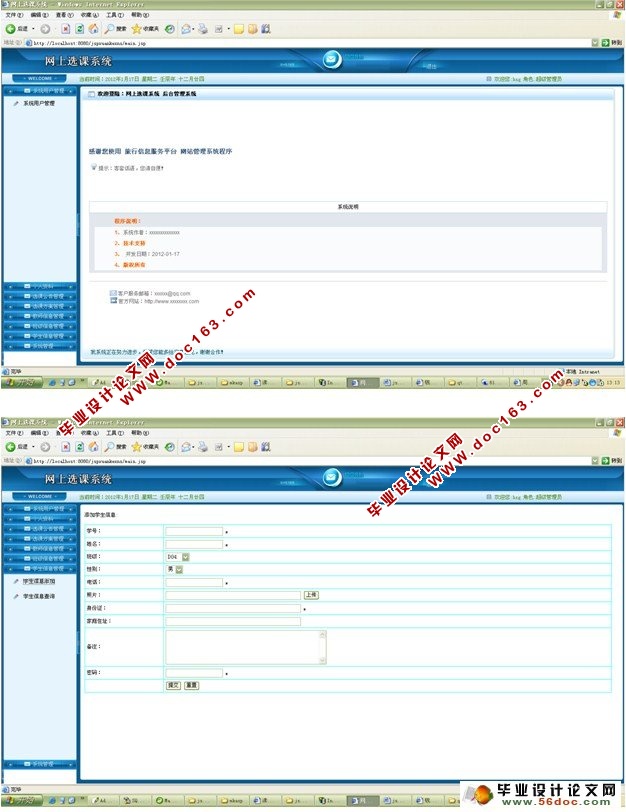Expand 个人资料 panel in upper window sidebar
Image resolution: width=626 pixels, height=812 pixels.
(x=40, y=287)
